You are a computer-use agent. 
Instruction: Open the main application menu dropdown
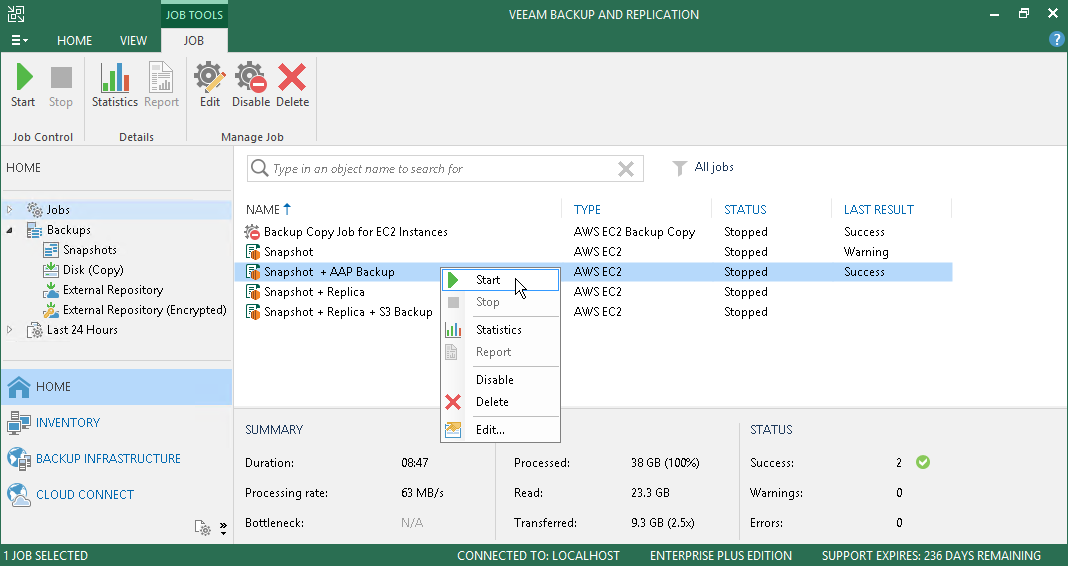coord(19,40)
